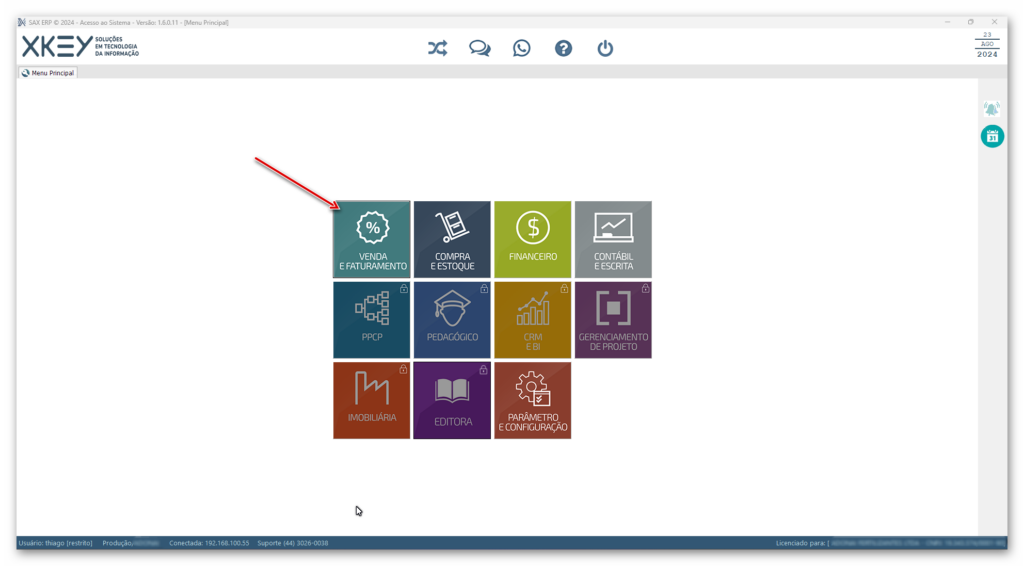Open the Contábil e Escrita module
The image size is (1024, 566).
(613, 239)
